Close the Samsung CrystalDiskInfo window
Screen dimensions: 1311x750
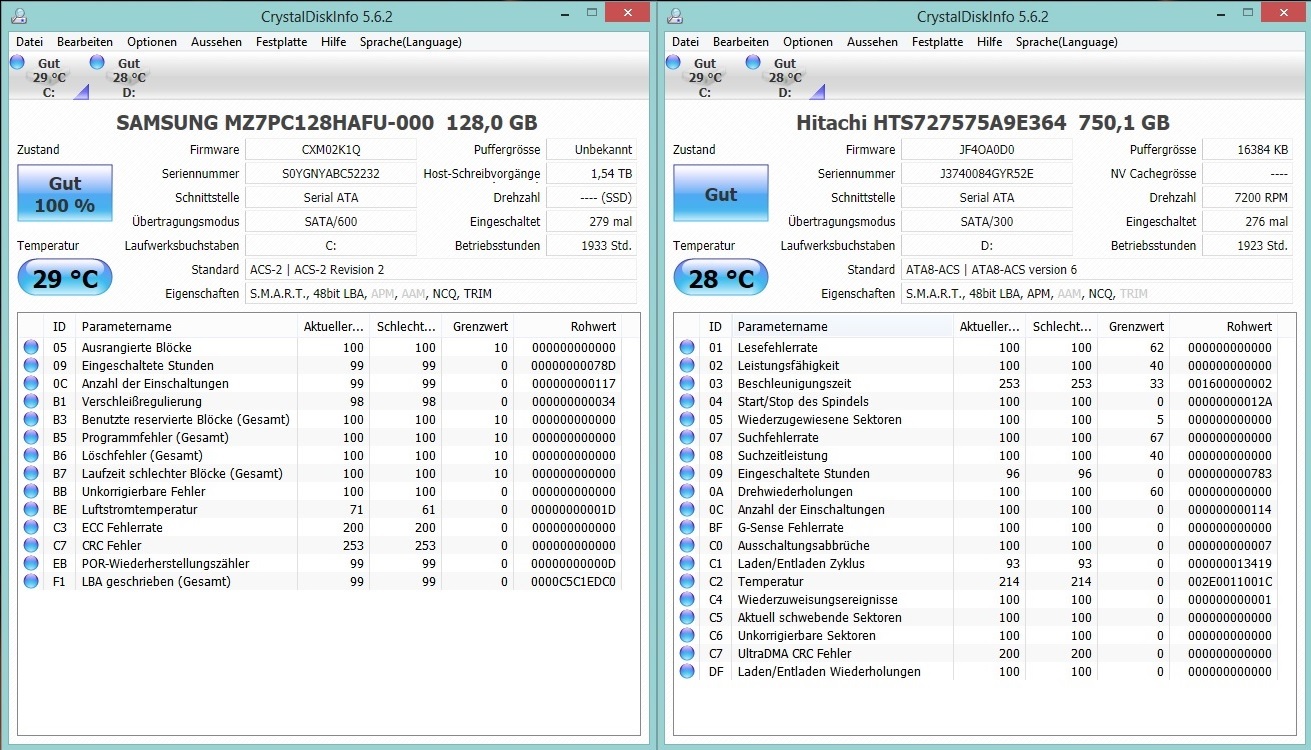click(627, 13)
